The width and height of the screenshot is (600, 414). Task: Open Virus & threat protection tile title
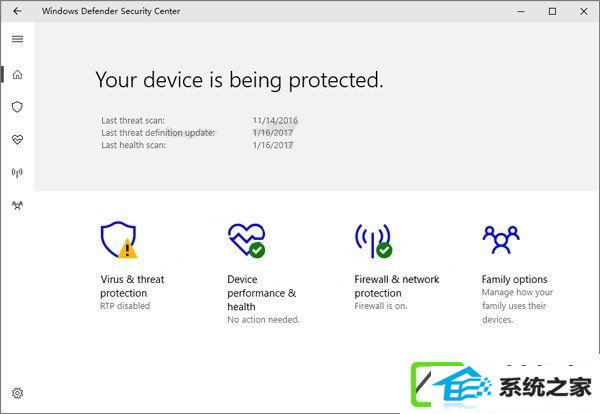point(132,286)
